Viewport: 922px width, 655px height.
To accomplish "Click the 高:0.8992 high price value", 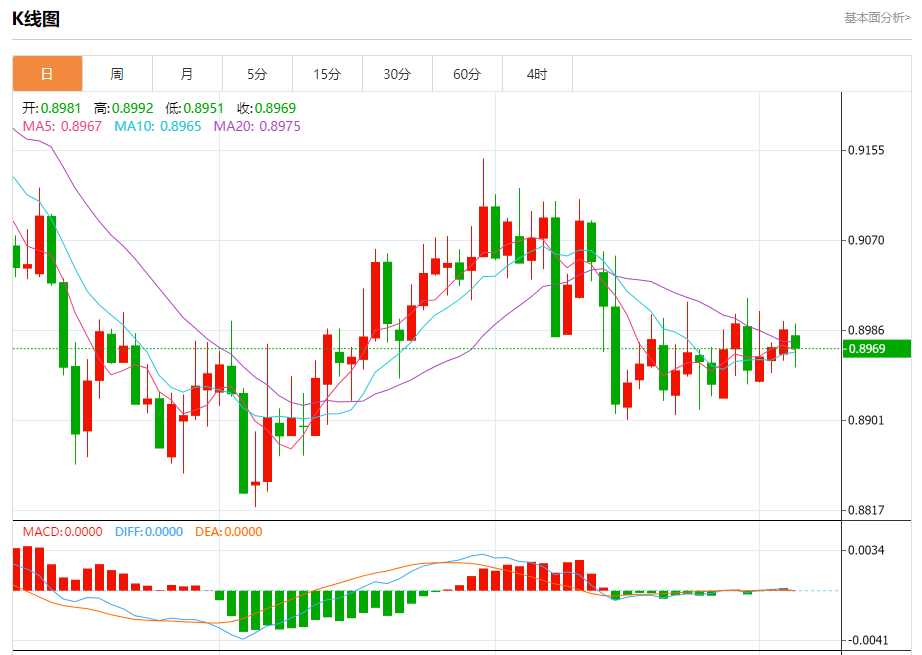I will pos(123,108).
